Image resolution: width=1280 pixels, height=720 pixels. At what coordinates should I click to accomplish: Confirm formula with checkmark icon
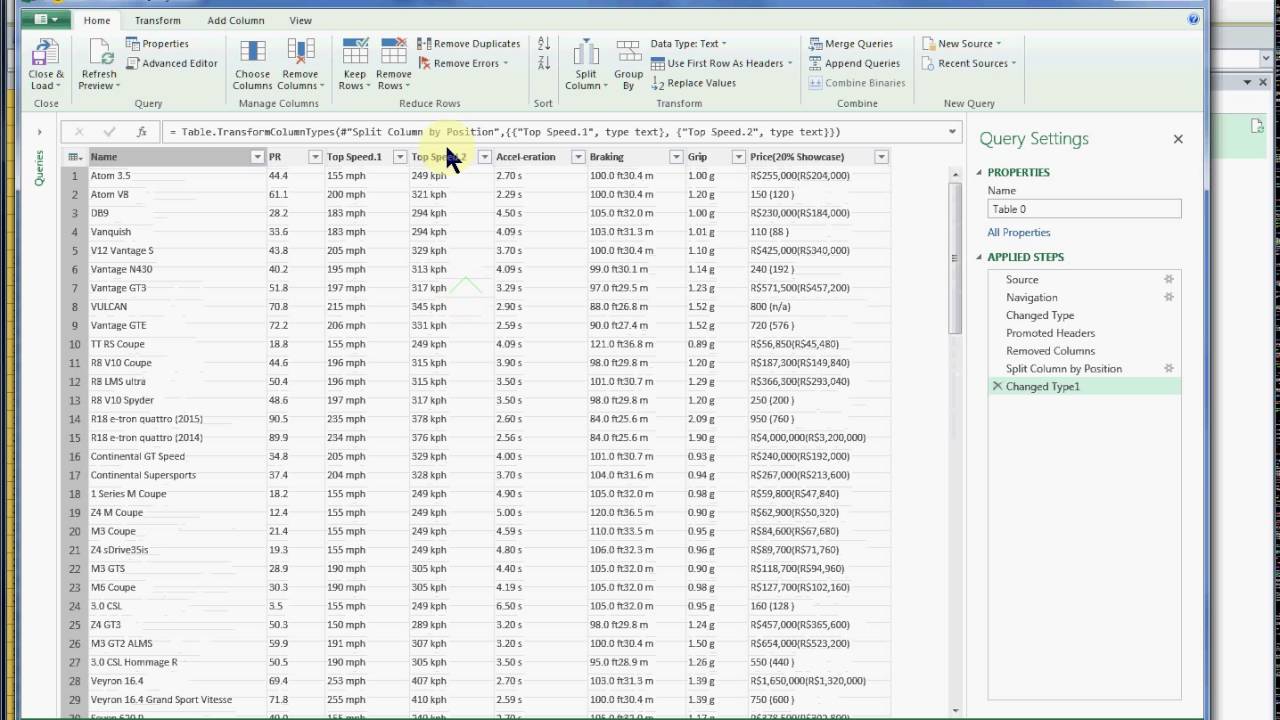coord(110,132)
